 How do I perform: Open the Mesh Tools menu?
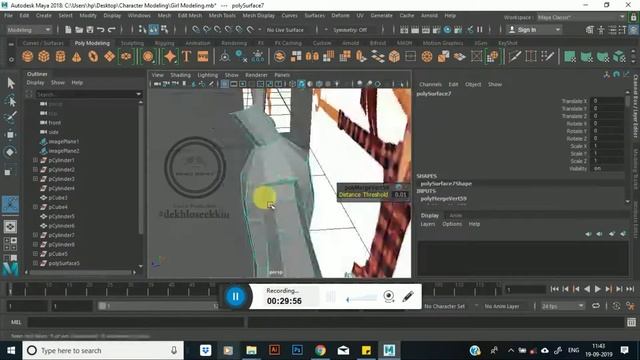(x=222, y=16)
